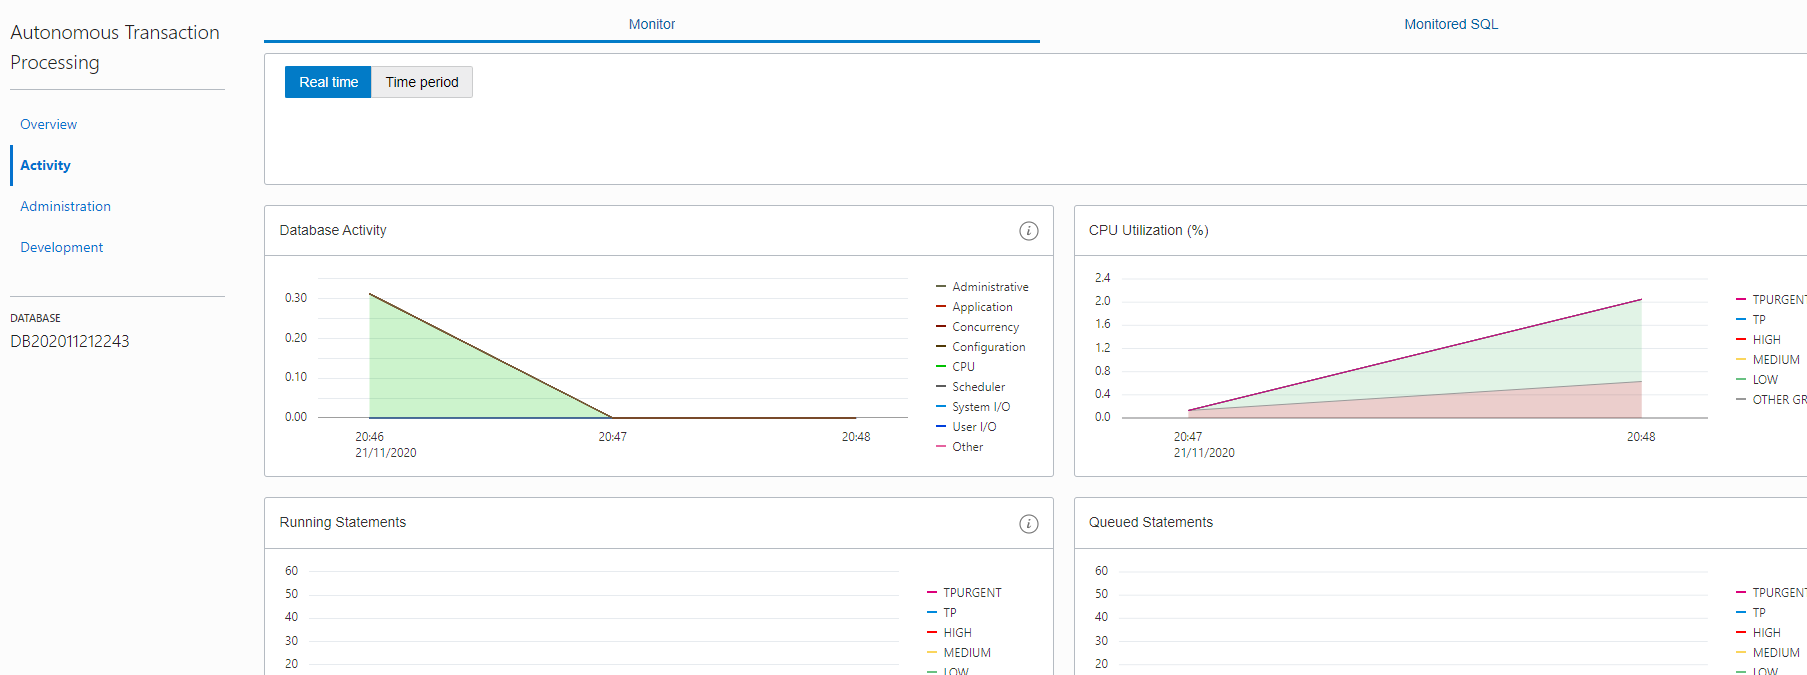This screenshot has height=675, width=1807.
Task: Select the Time period option
Action: 421,82
